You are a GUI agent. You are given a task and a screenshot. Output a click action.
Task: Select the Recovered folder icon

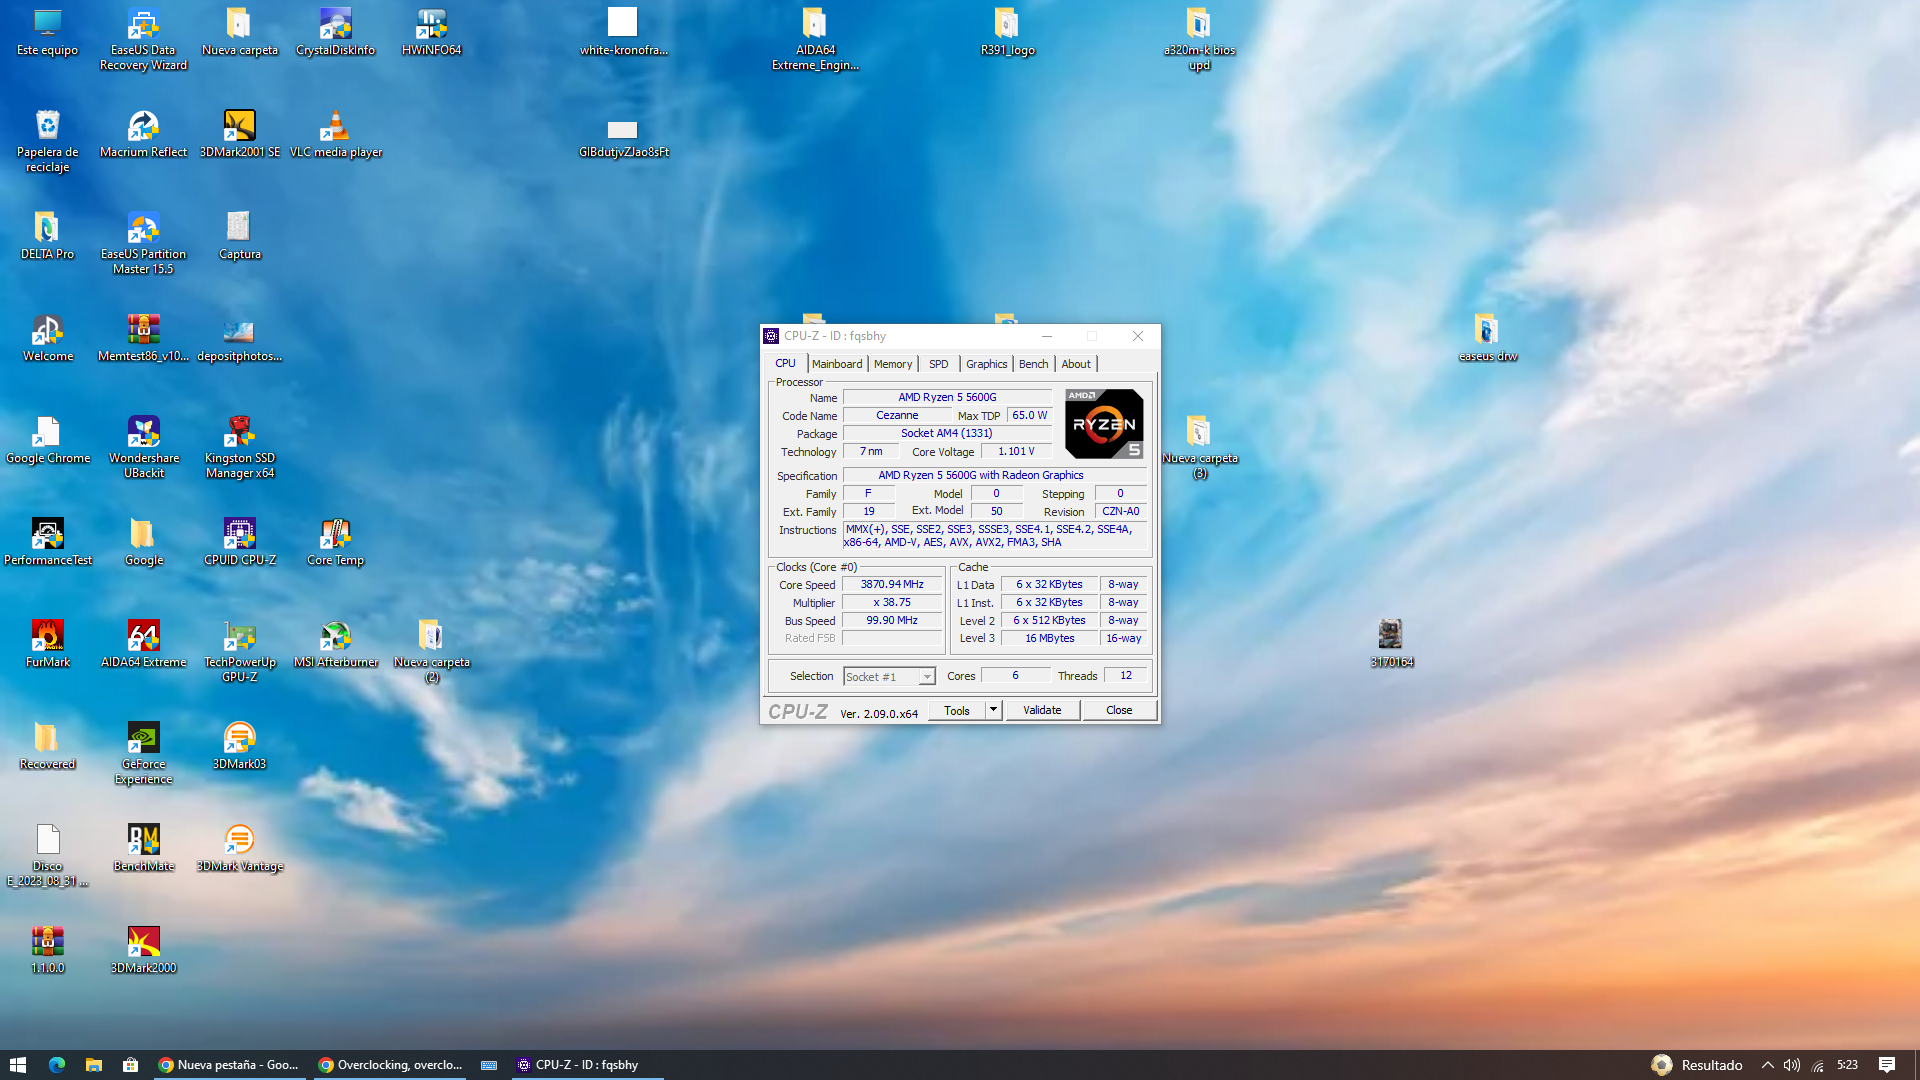tap(47, 746)
